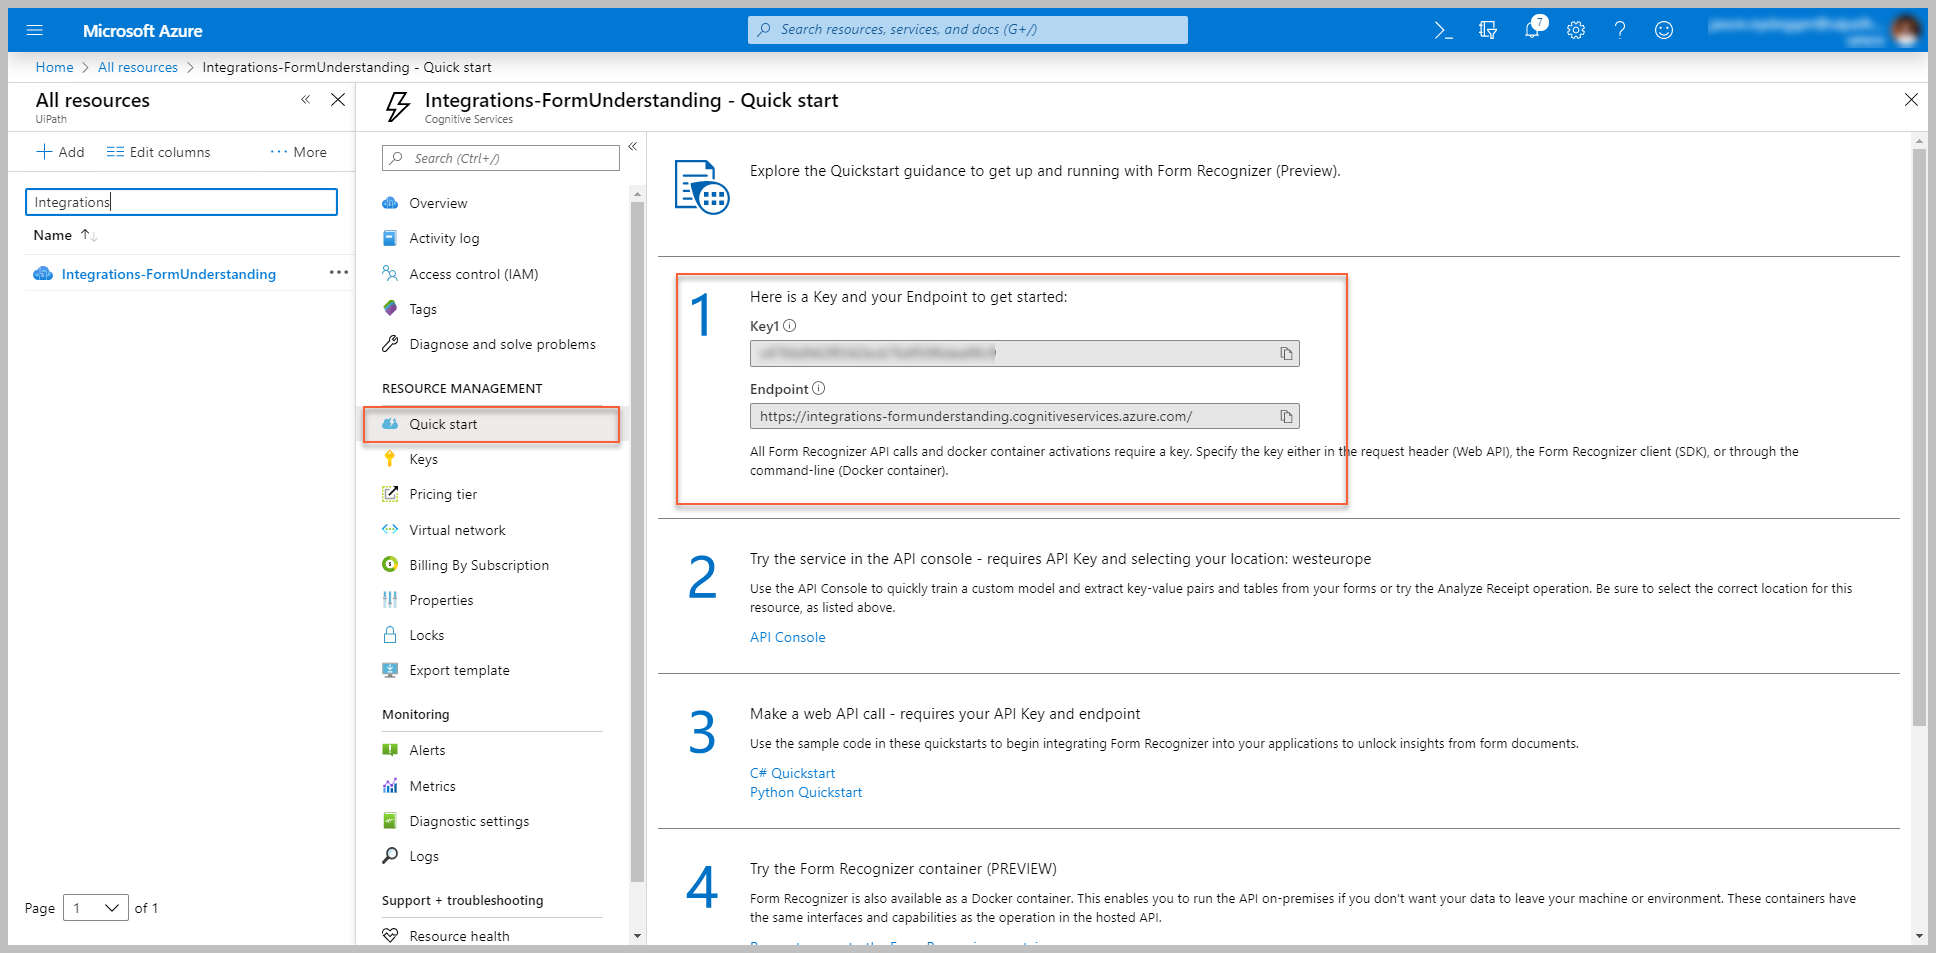1936x953 pixels.
Task: Open the Keys menu item
Action: [423, 460]
